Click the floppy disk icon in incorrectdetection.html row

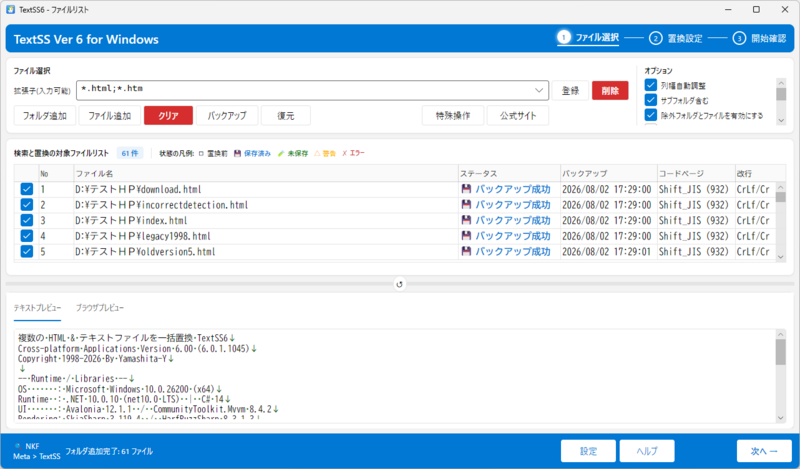(x=466, y=204)
